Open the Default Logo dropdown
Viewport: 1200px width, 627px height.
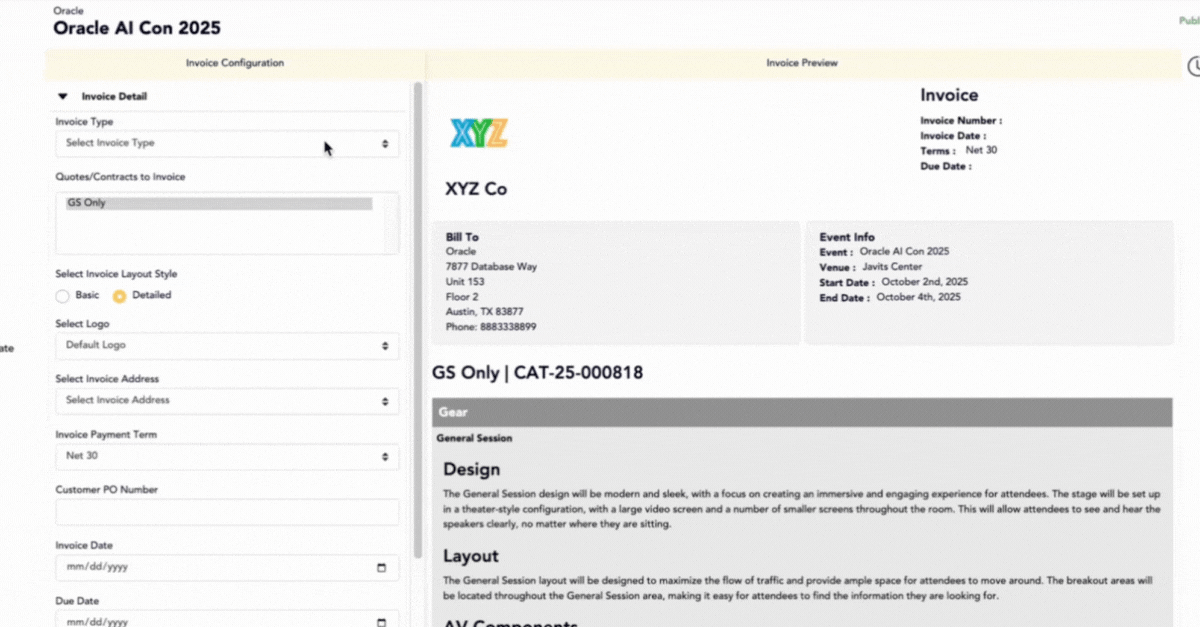click(x=227, y=346)
